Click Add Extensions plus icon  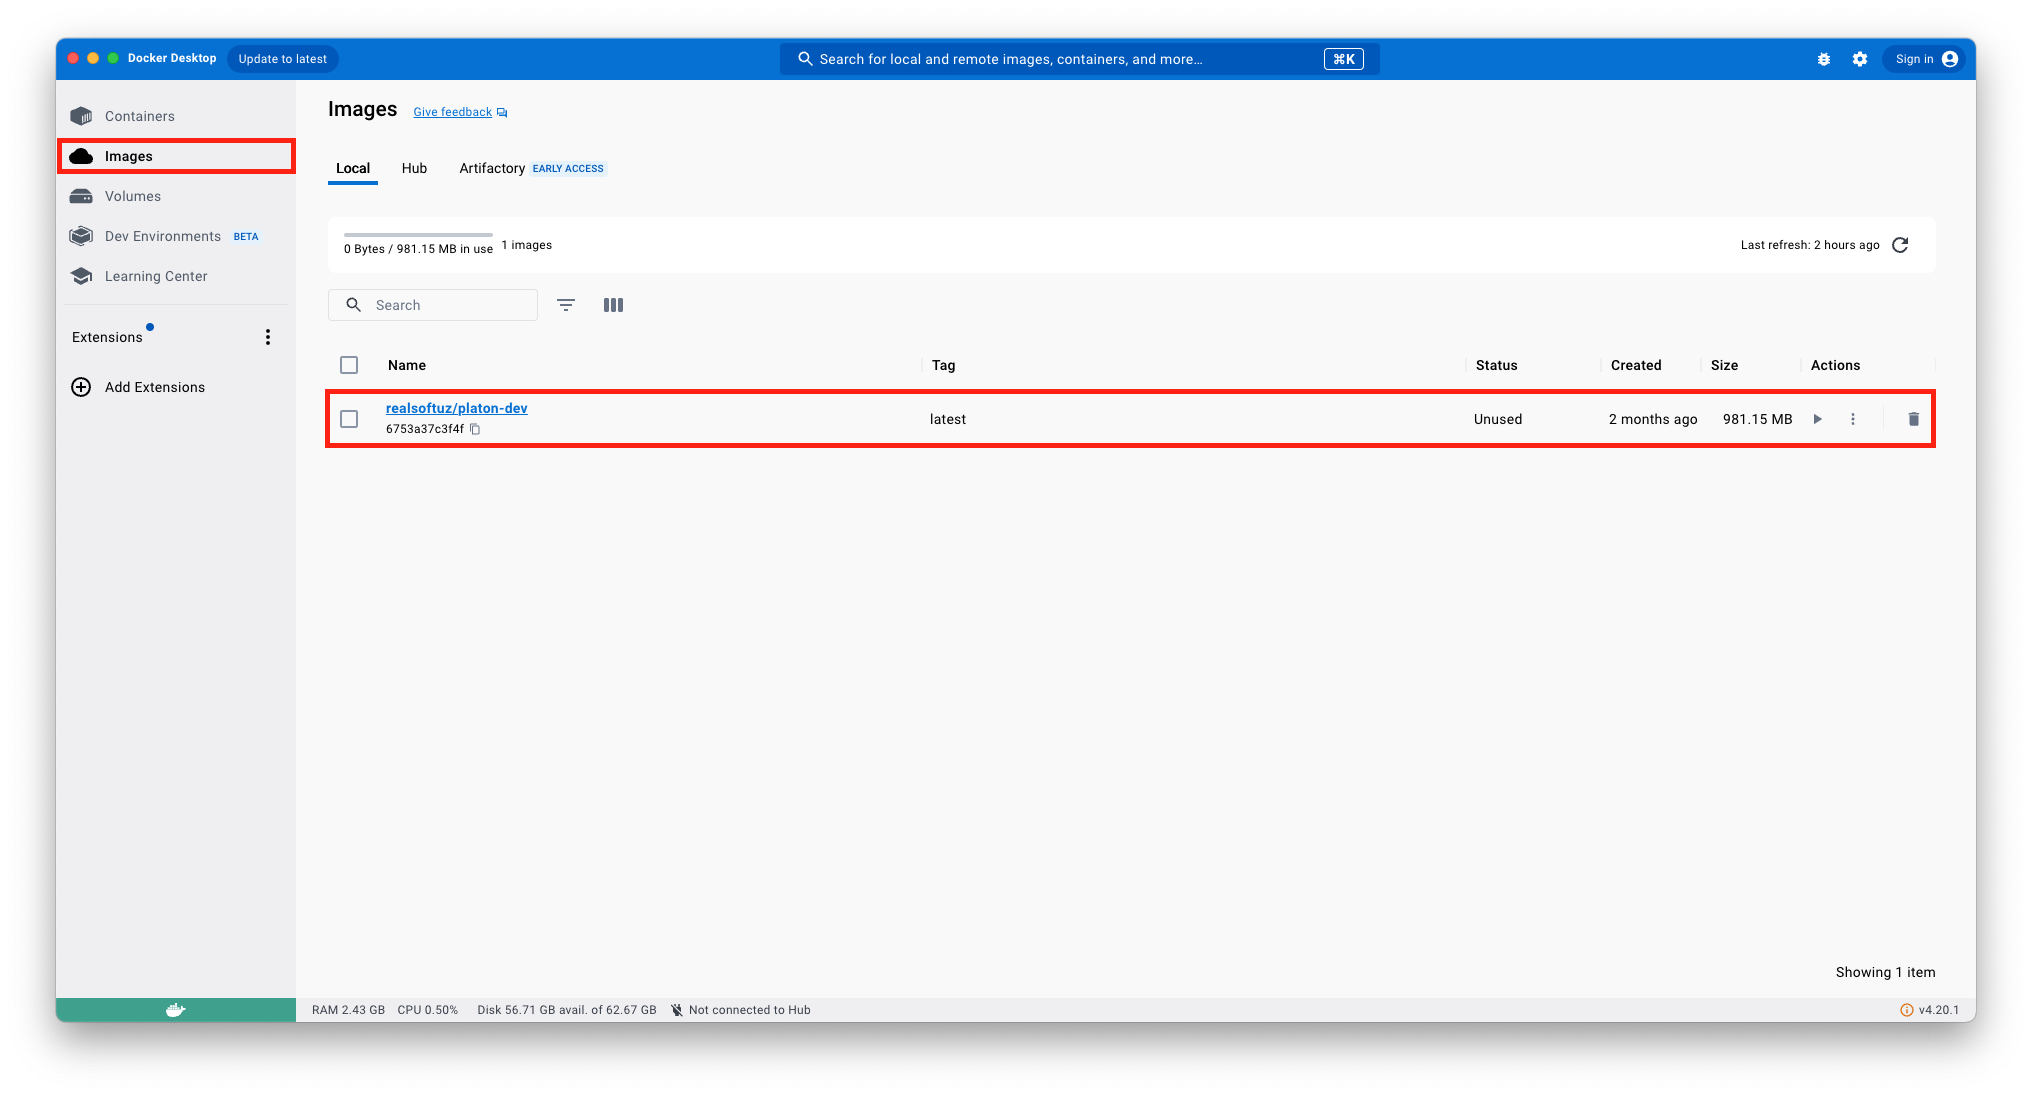pos(81,387)
